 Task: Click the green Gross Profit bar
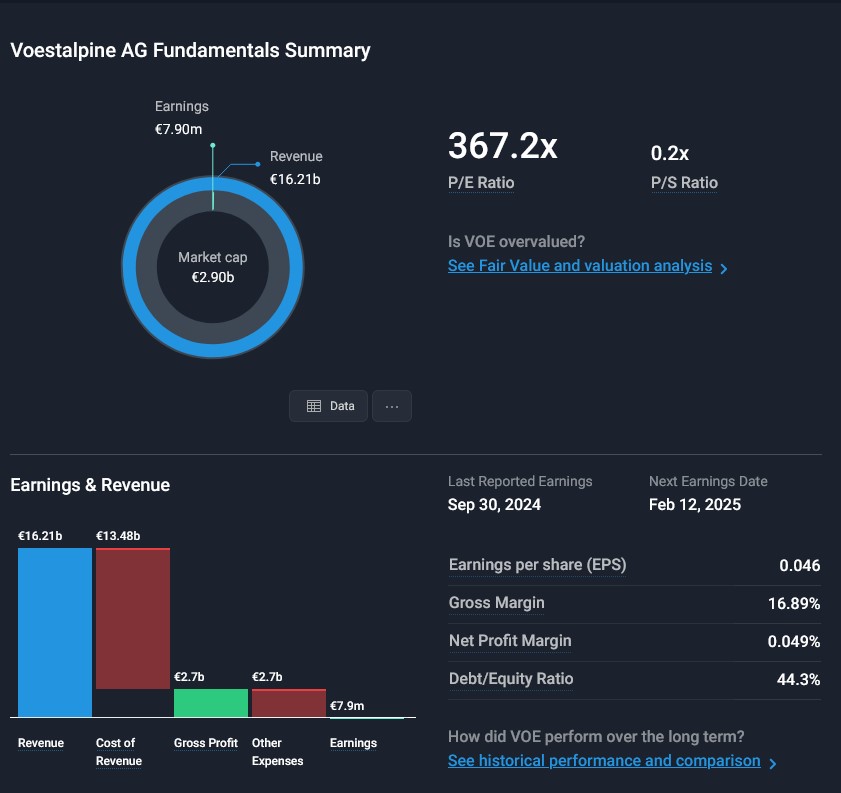[x=211, y=702]
